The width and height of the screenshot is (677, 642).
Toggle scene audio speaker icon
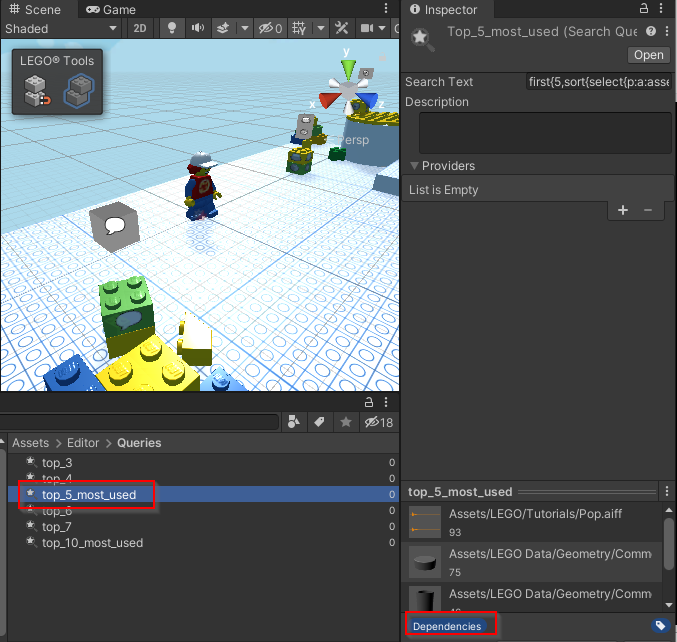point(198,29)
